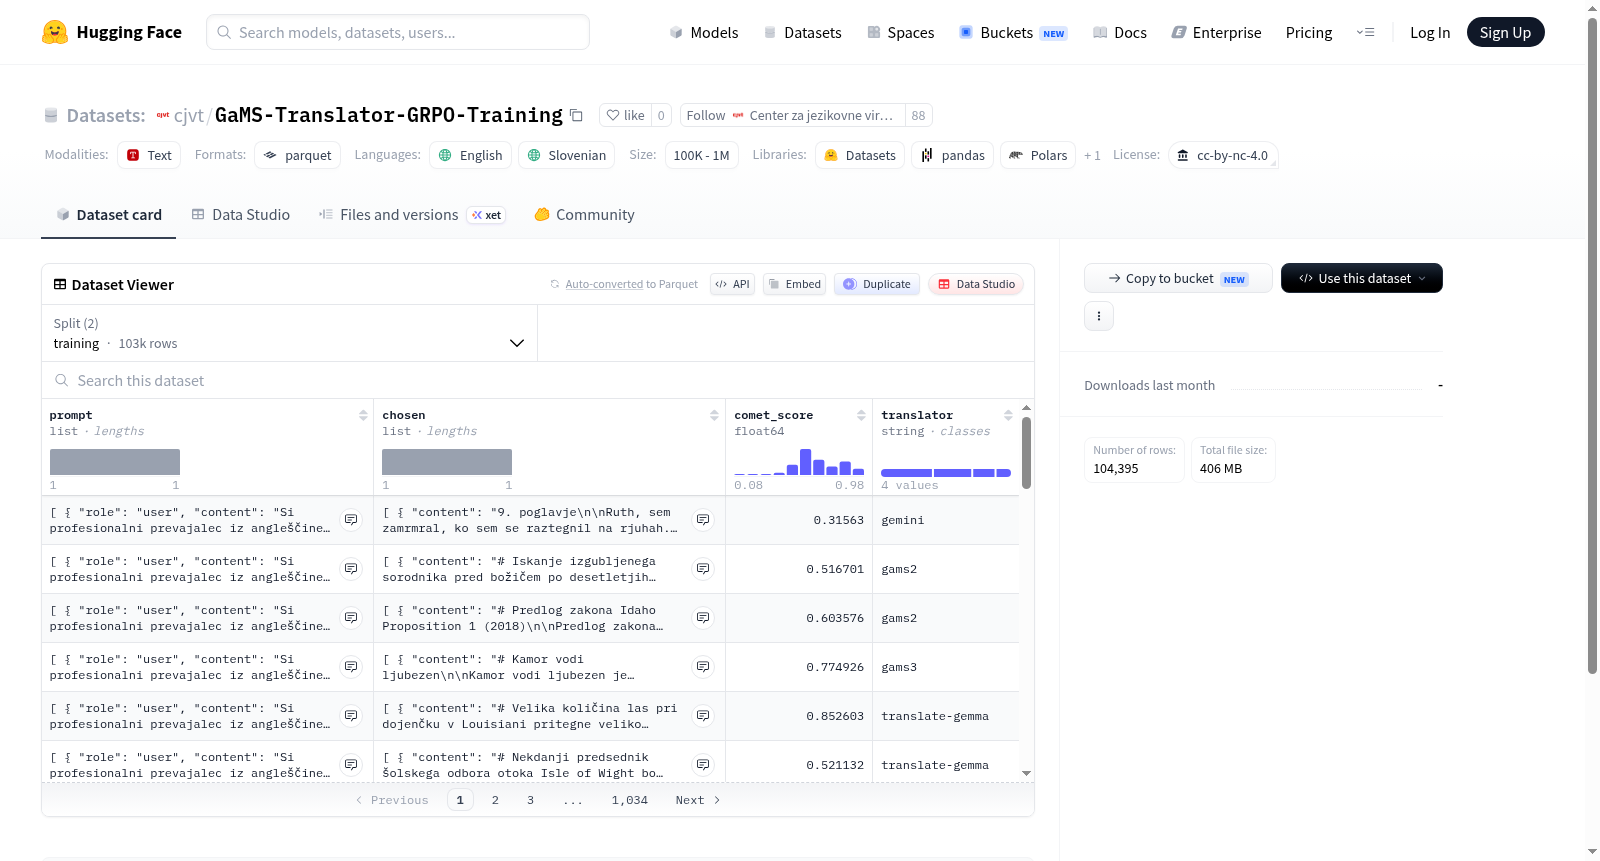Open the navigation overflow menu icon
This screenshot has height=861, width=1600.
pyautogui.click(x=1365, y=32)
